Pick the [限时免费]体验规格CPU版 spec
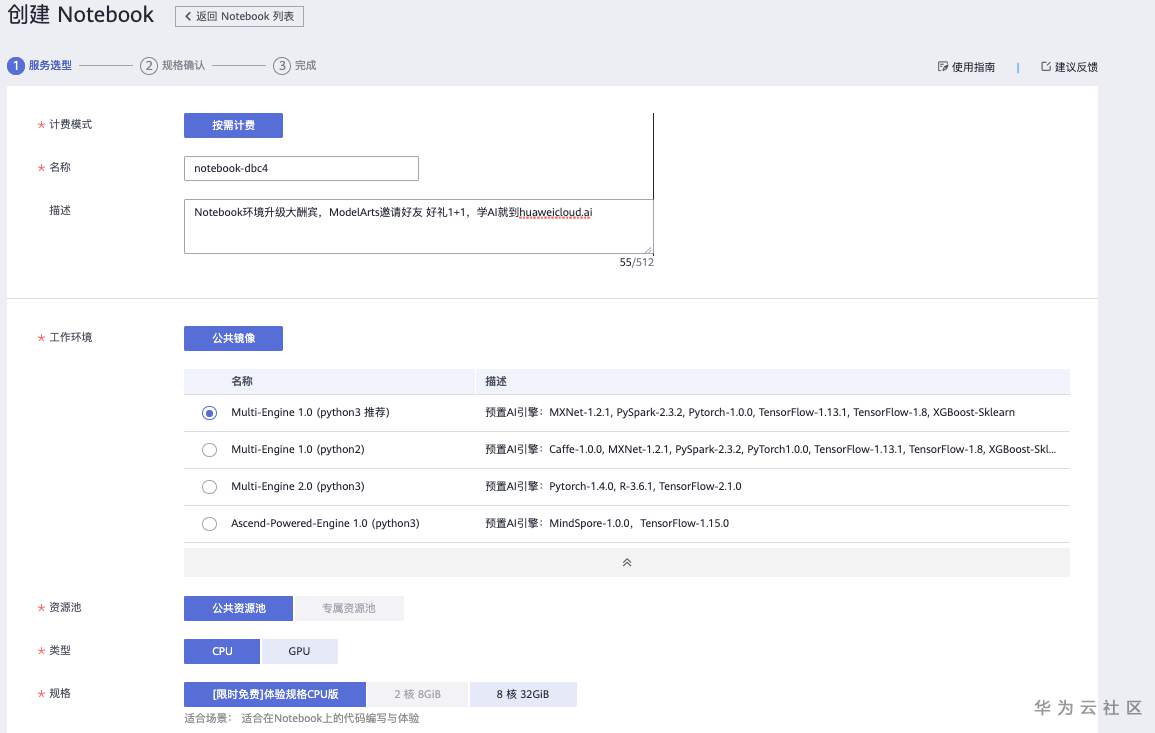1155x733 pixels. click(x=275, y=694)
